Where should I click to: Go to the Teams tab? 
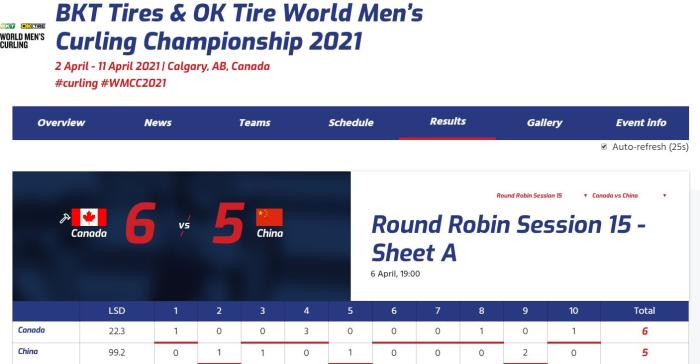click(x=254, y=123)
